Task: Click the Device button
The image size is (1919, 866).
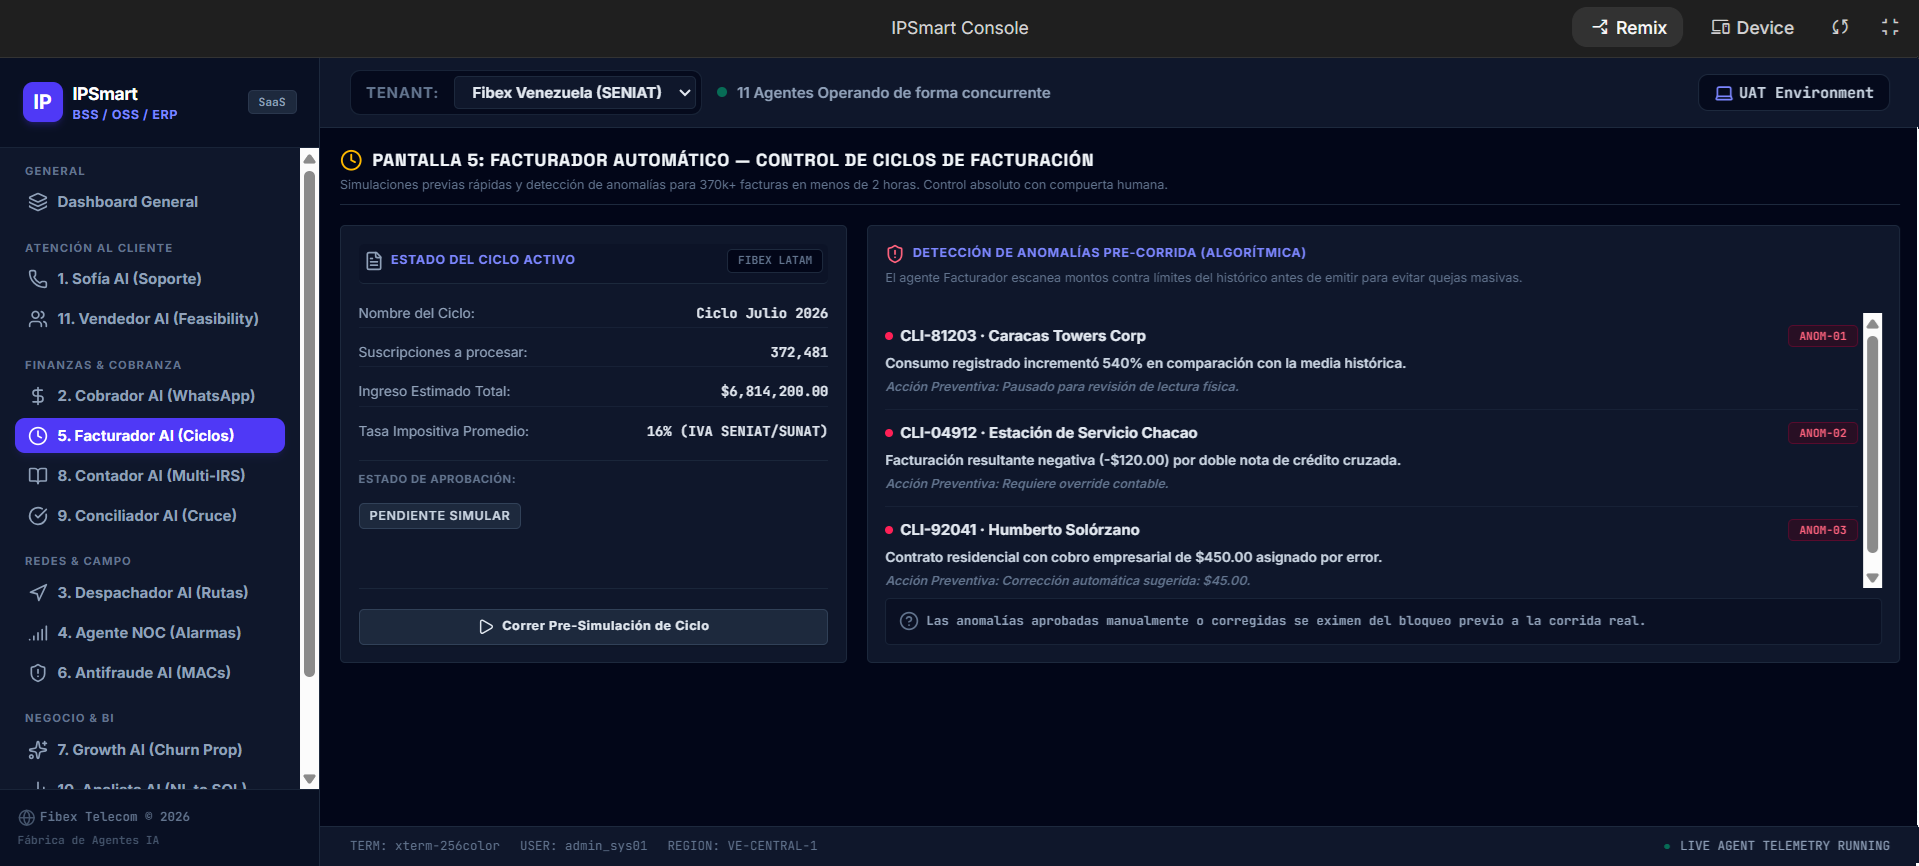Action: pyautogui.click(x=1752, y=27)
